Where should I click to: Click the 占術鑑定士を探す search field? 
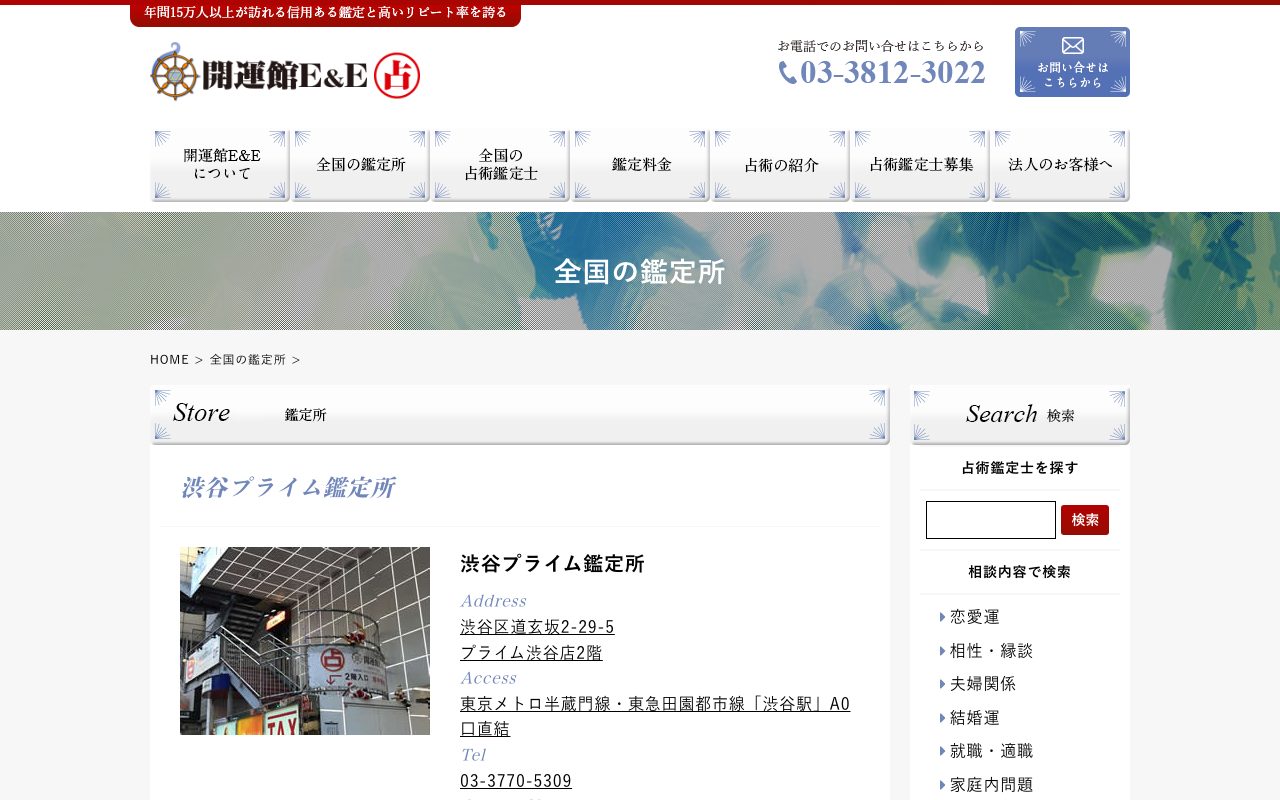991,520
